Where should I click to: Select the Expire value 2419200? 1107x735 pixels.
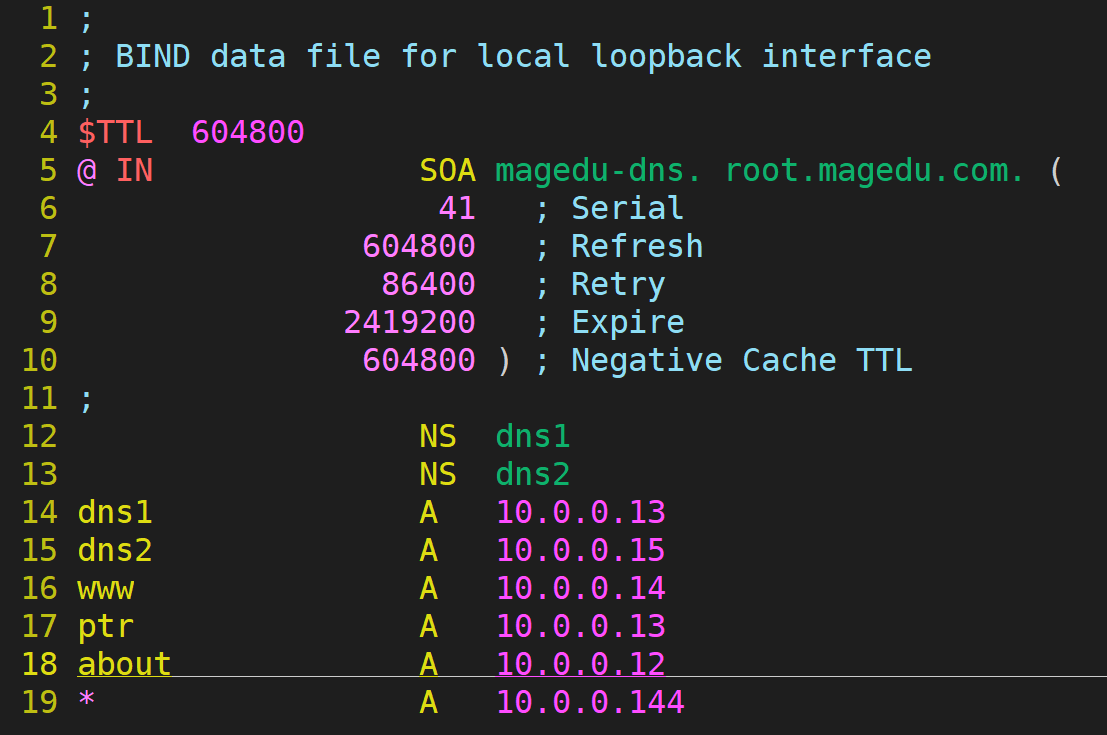[x=409, y=323]
